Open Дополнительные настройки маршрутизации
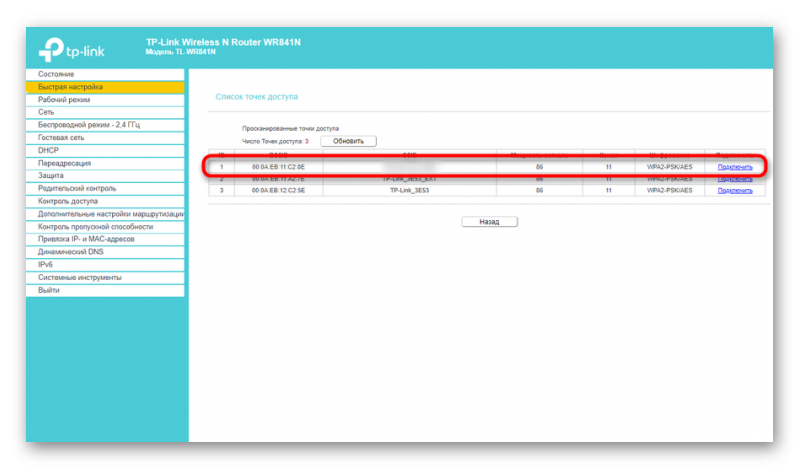Image resolution: width=800 pixels, height=469 pixels. pyautogui.click(x=105, y=214)
